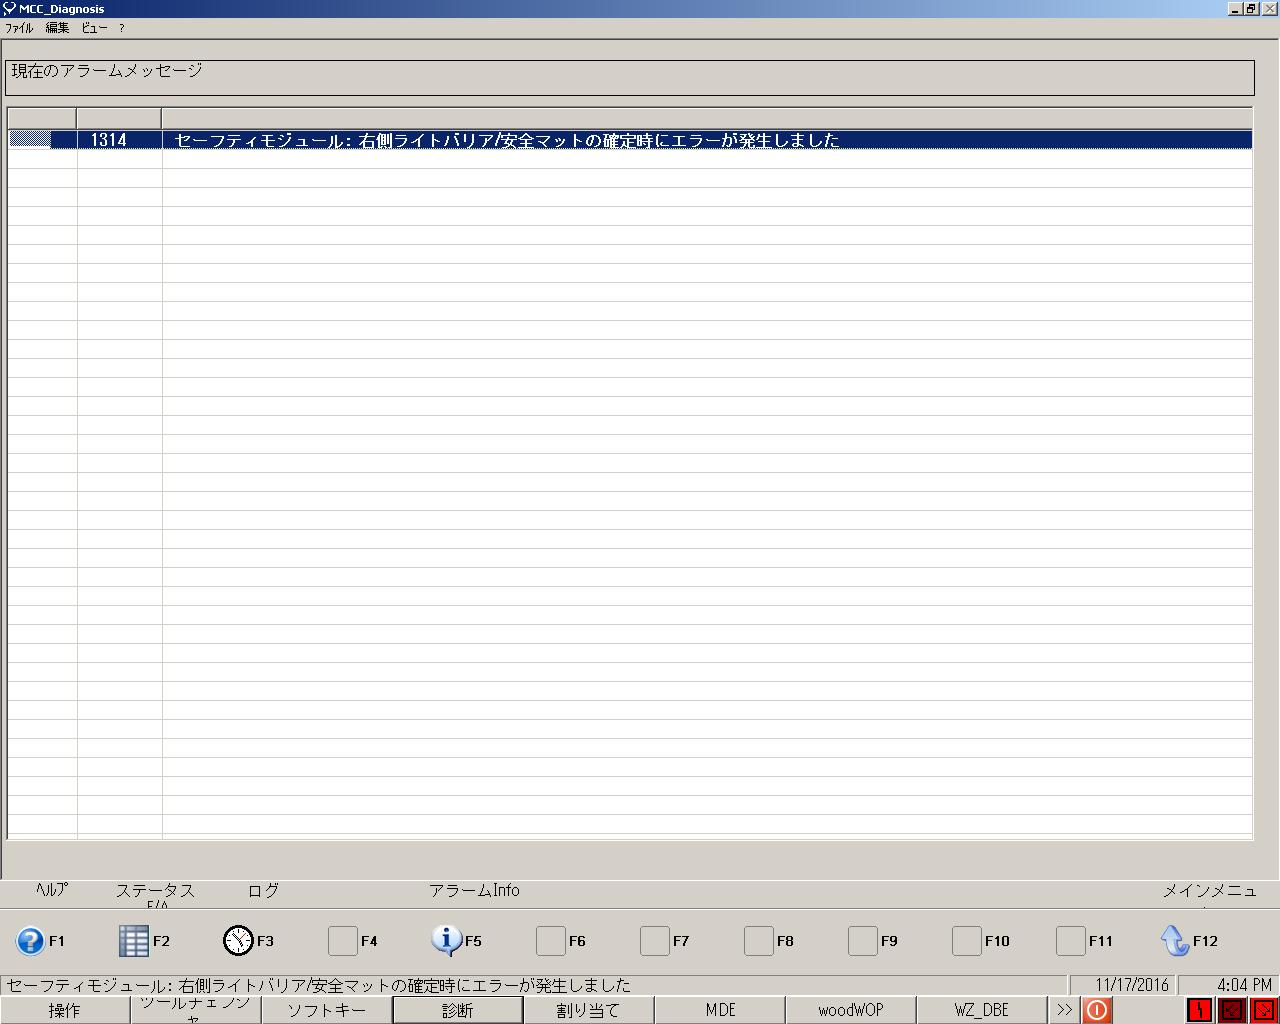Click the ヘルプ label above F1
Viewport: 1280px width, 1024px height.
coord(52,890)
